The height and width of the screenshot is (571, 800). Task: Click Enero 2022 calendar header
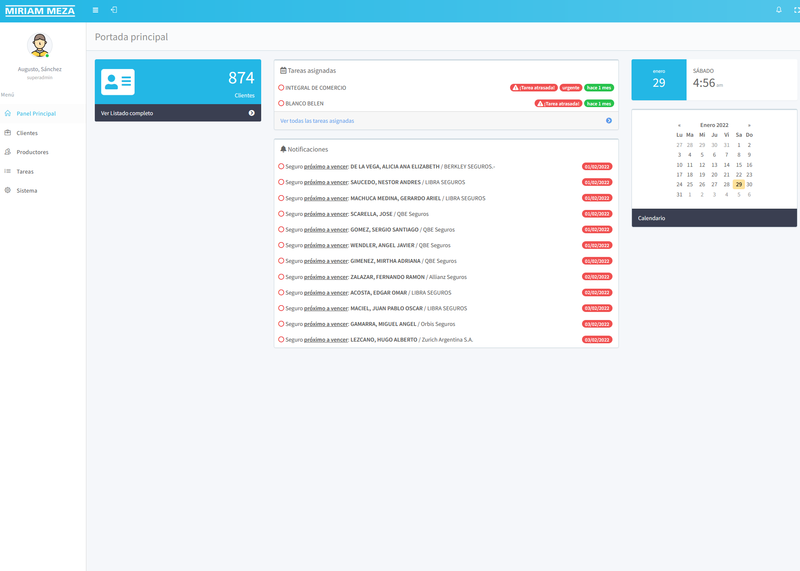(714, 125)
